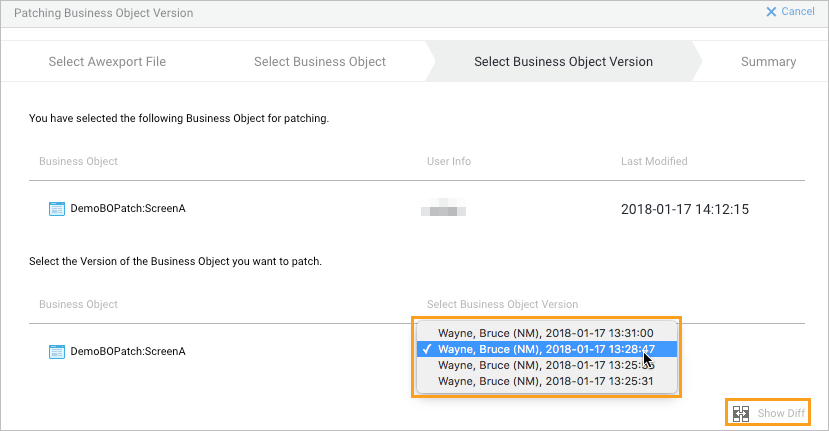Click screen icon in top DemoBOPatch:ScreenA row
The image size is (829, 431).
point(57,209)
